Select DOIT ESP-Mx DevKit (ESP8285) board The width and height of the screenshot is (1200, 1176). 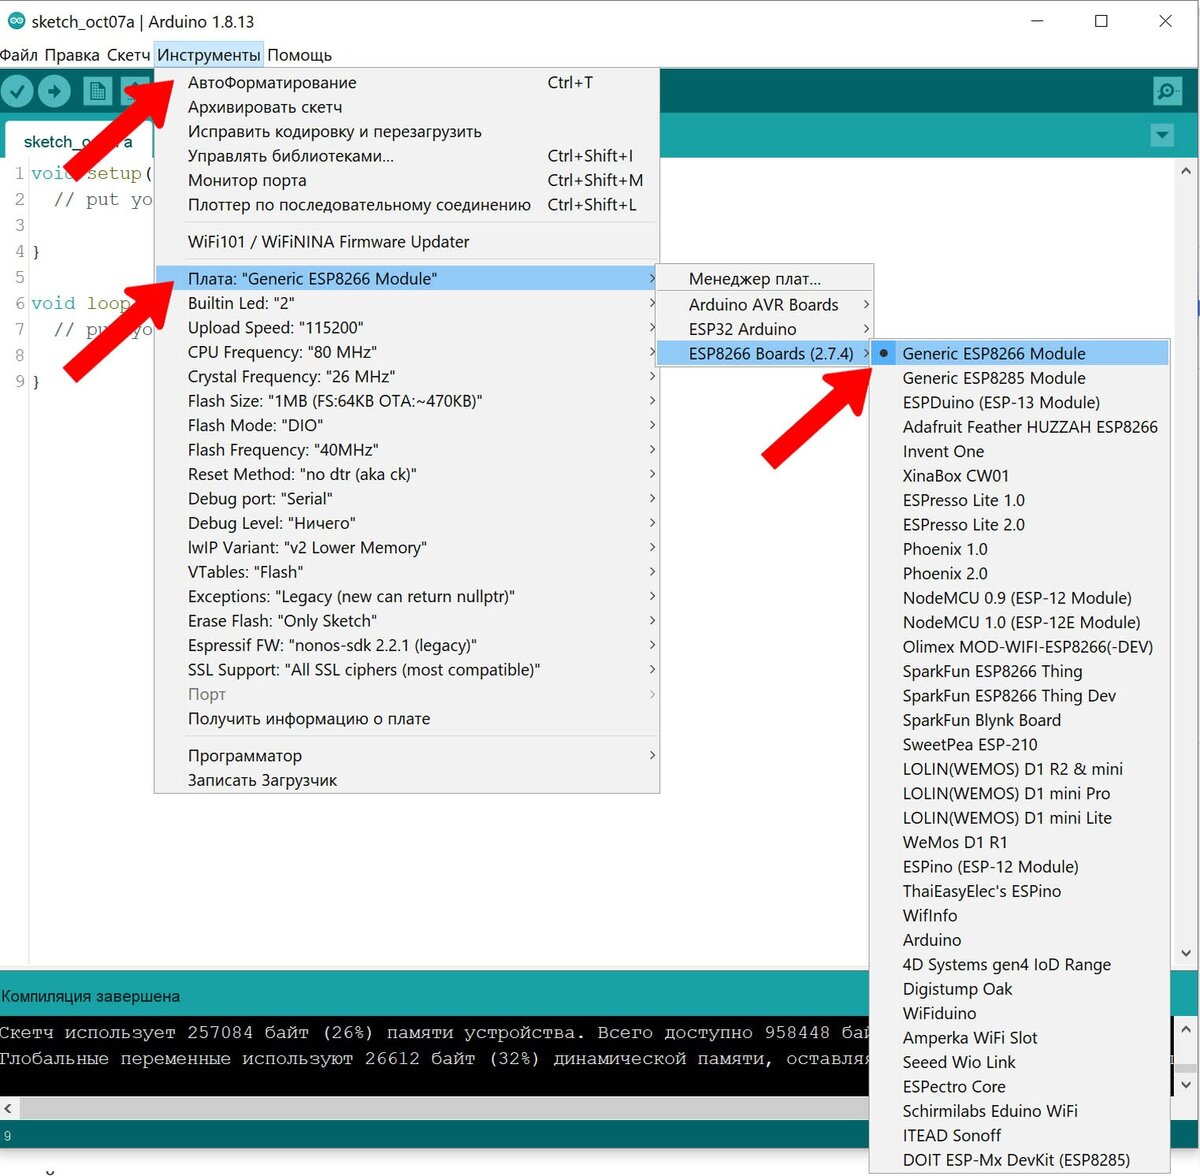[x=1019, y=1160]
